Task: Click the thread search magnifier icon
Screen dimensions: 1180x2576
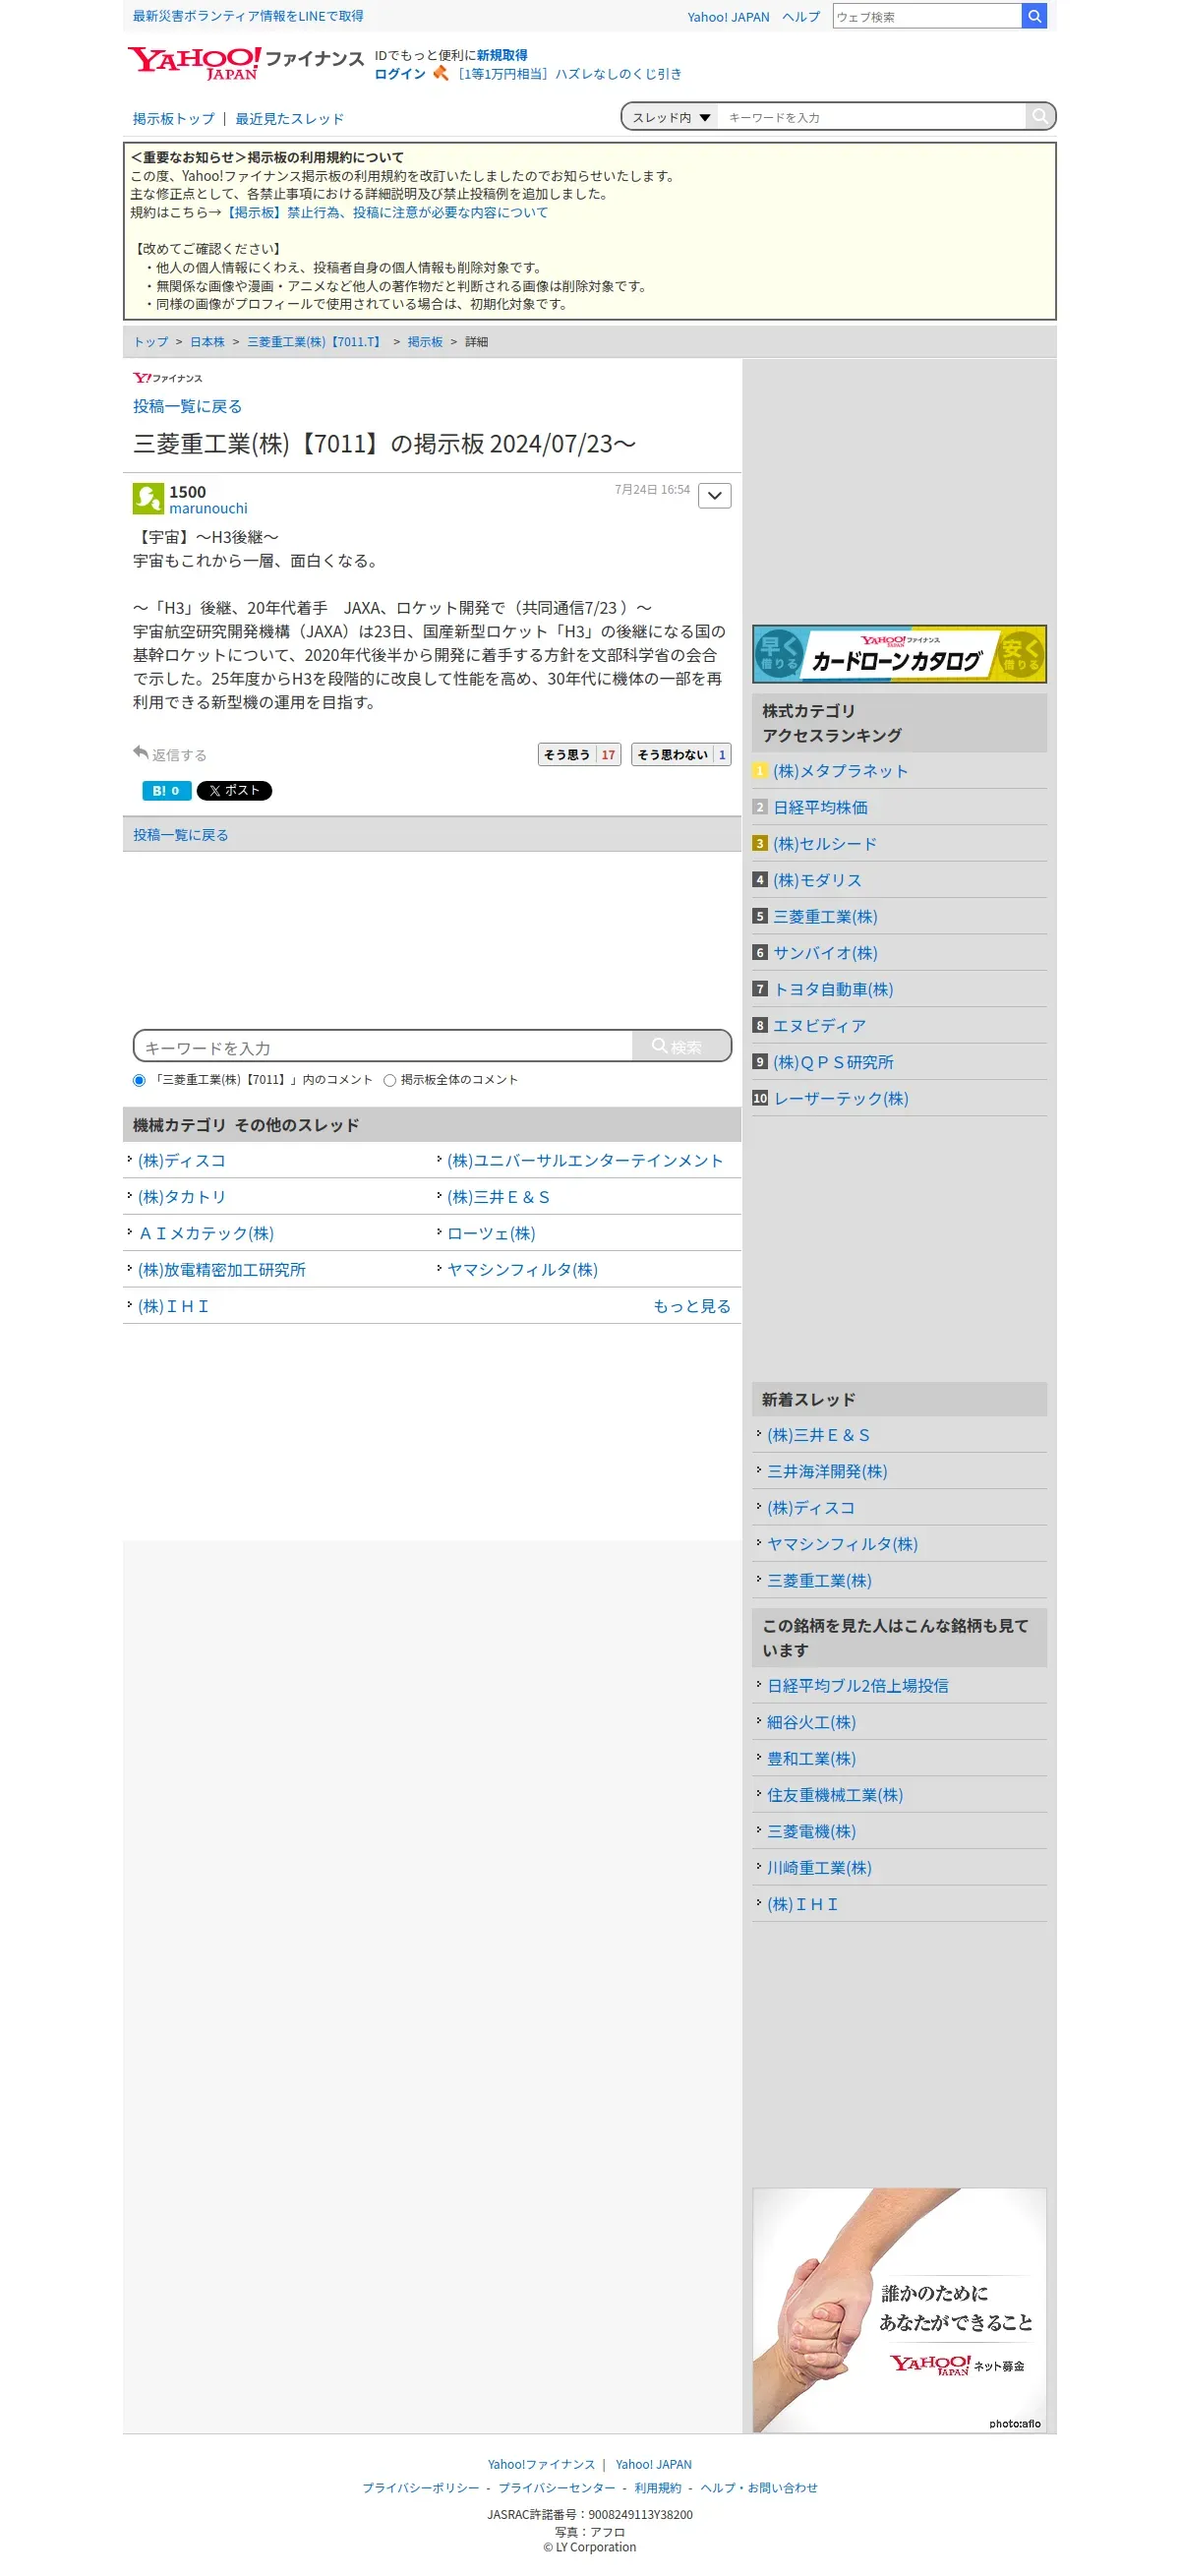Action: pyautogui.click(x=1040, y=116)
